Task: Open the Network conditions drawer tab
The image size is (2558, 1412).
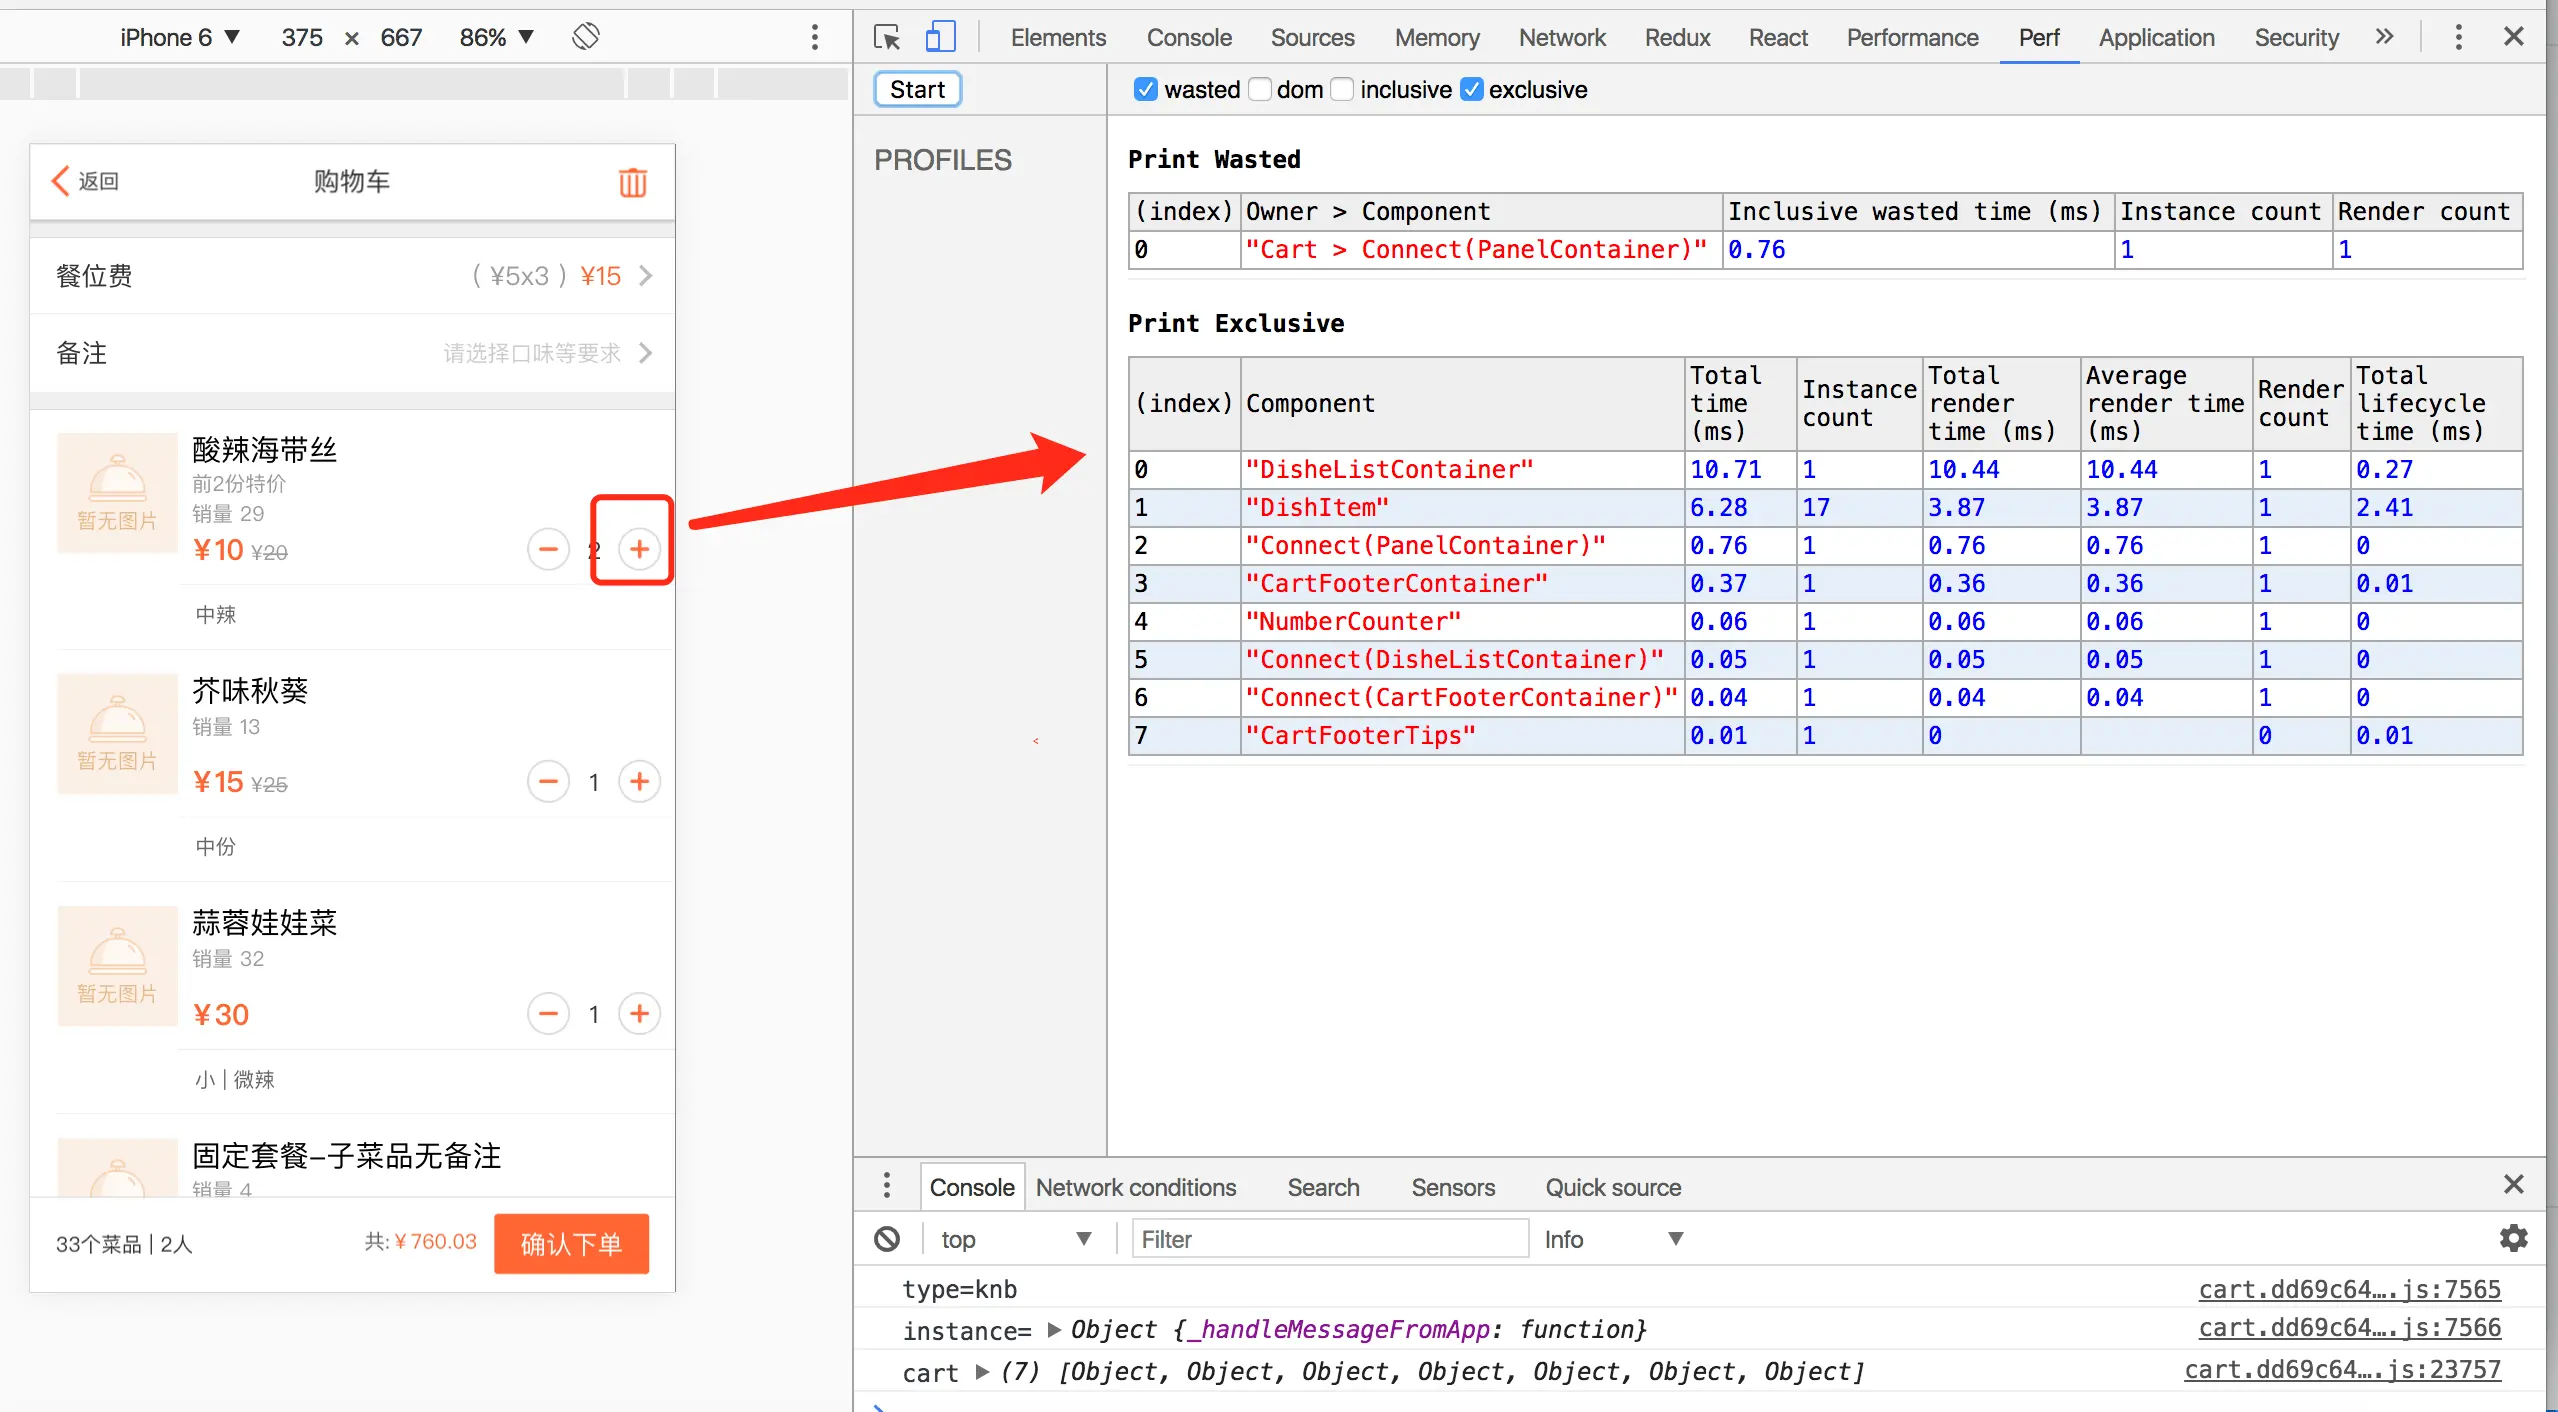Action: (1135, 1187)
